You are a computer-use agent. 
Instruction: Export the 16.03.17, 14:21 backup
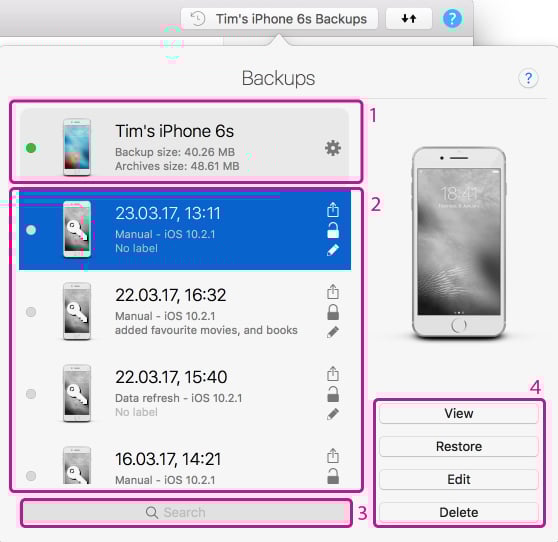coord(333,455)
